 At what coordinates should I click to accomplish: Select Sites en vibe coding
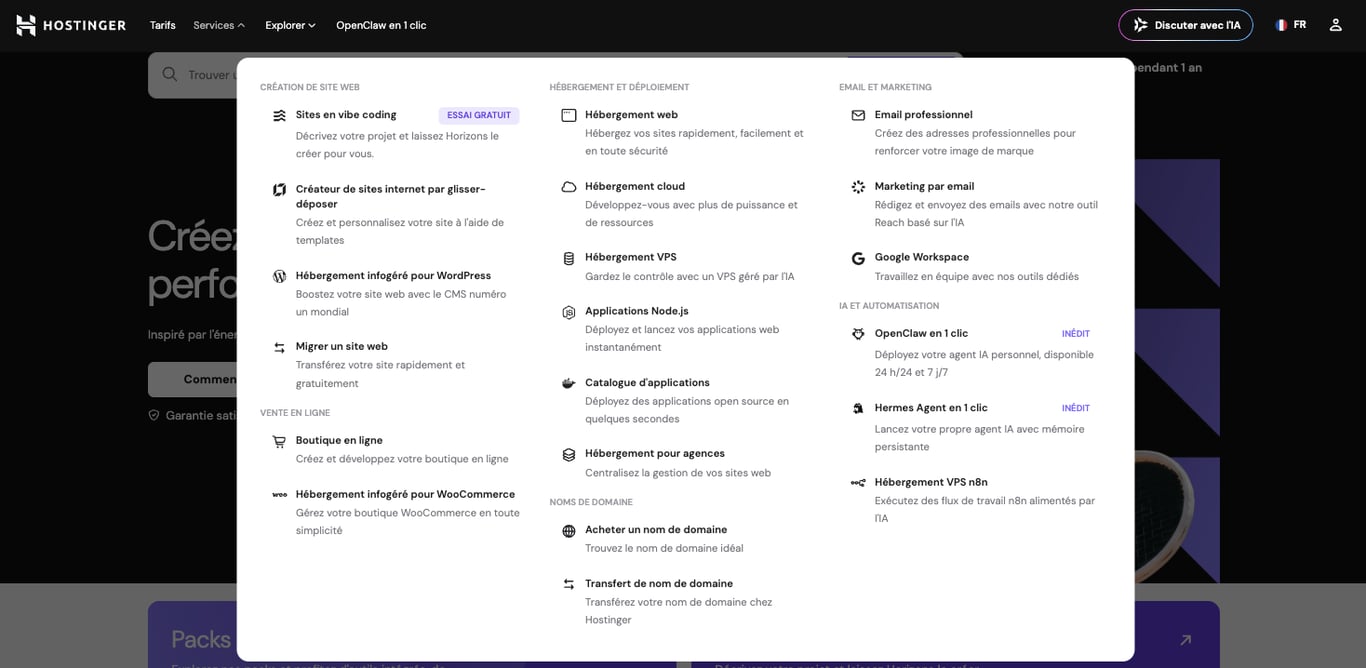[346, 115]
